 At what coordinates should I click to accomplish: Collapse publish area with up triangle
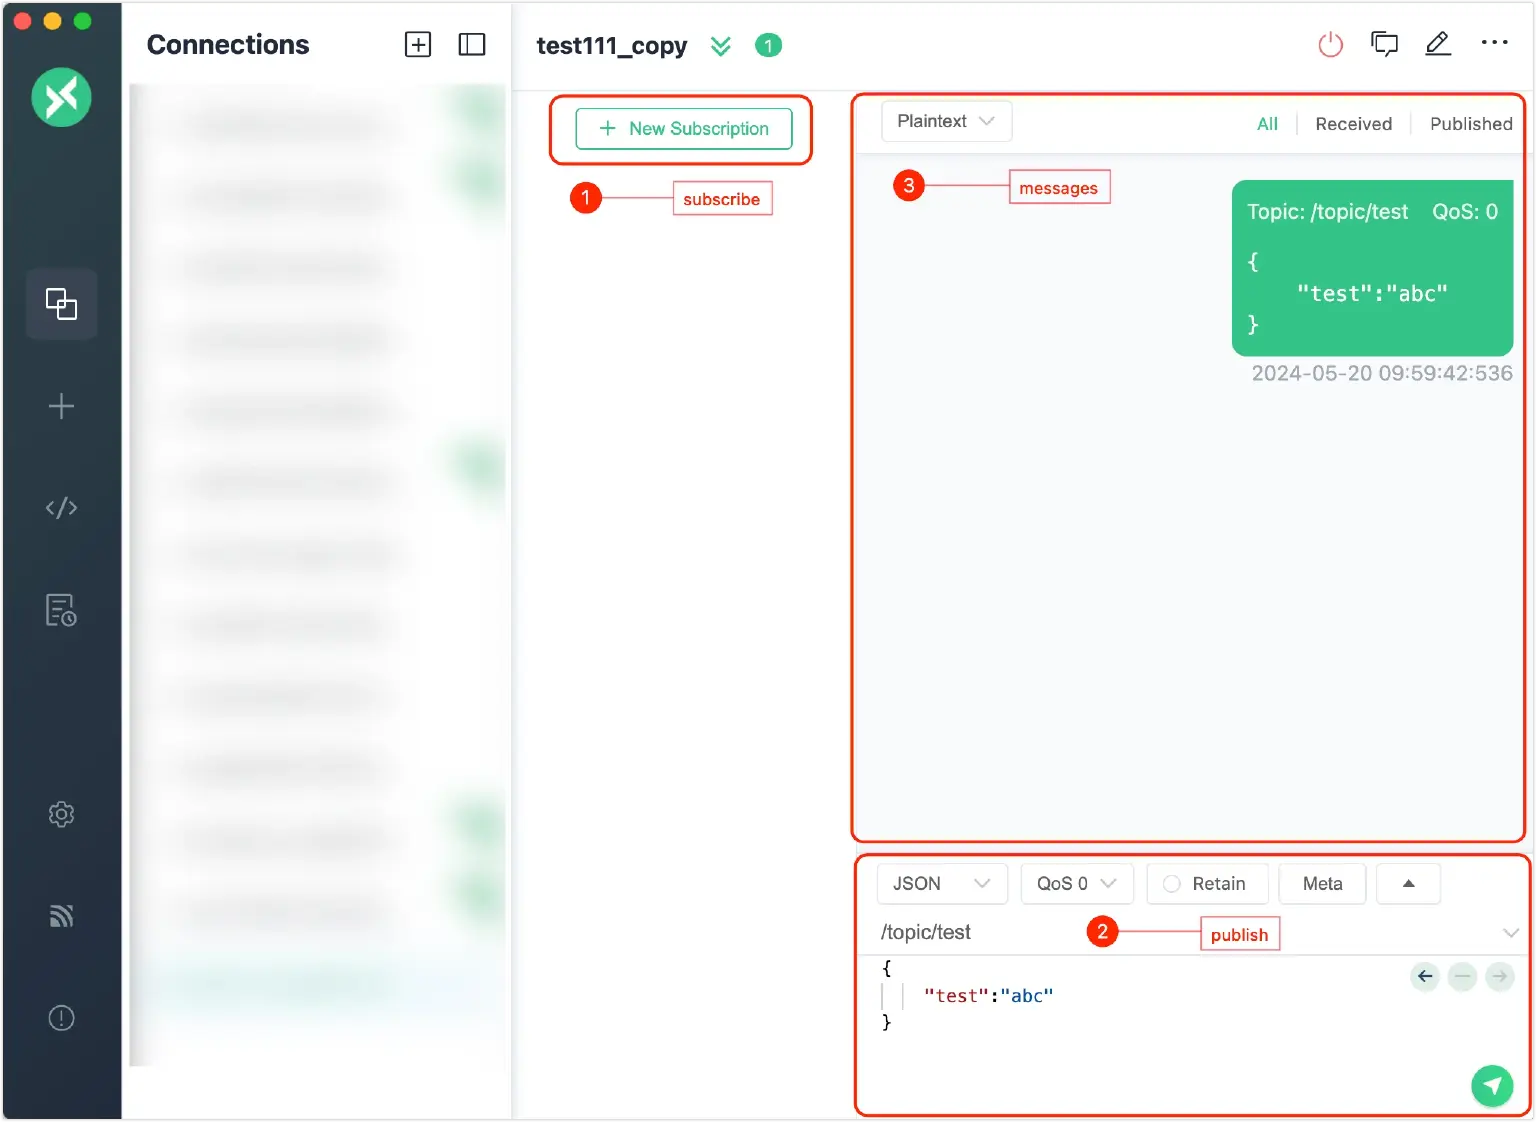(x=1408, y=884)
